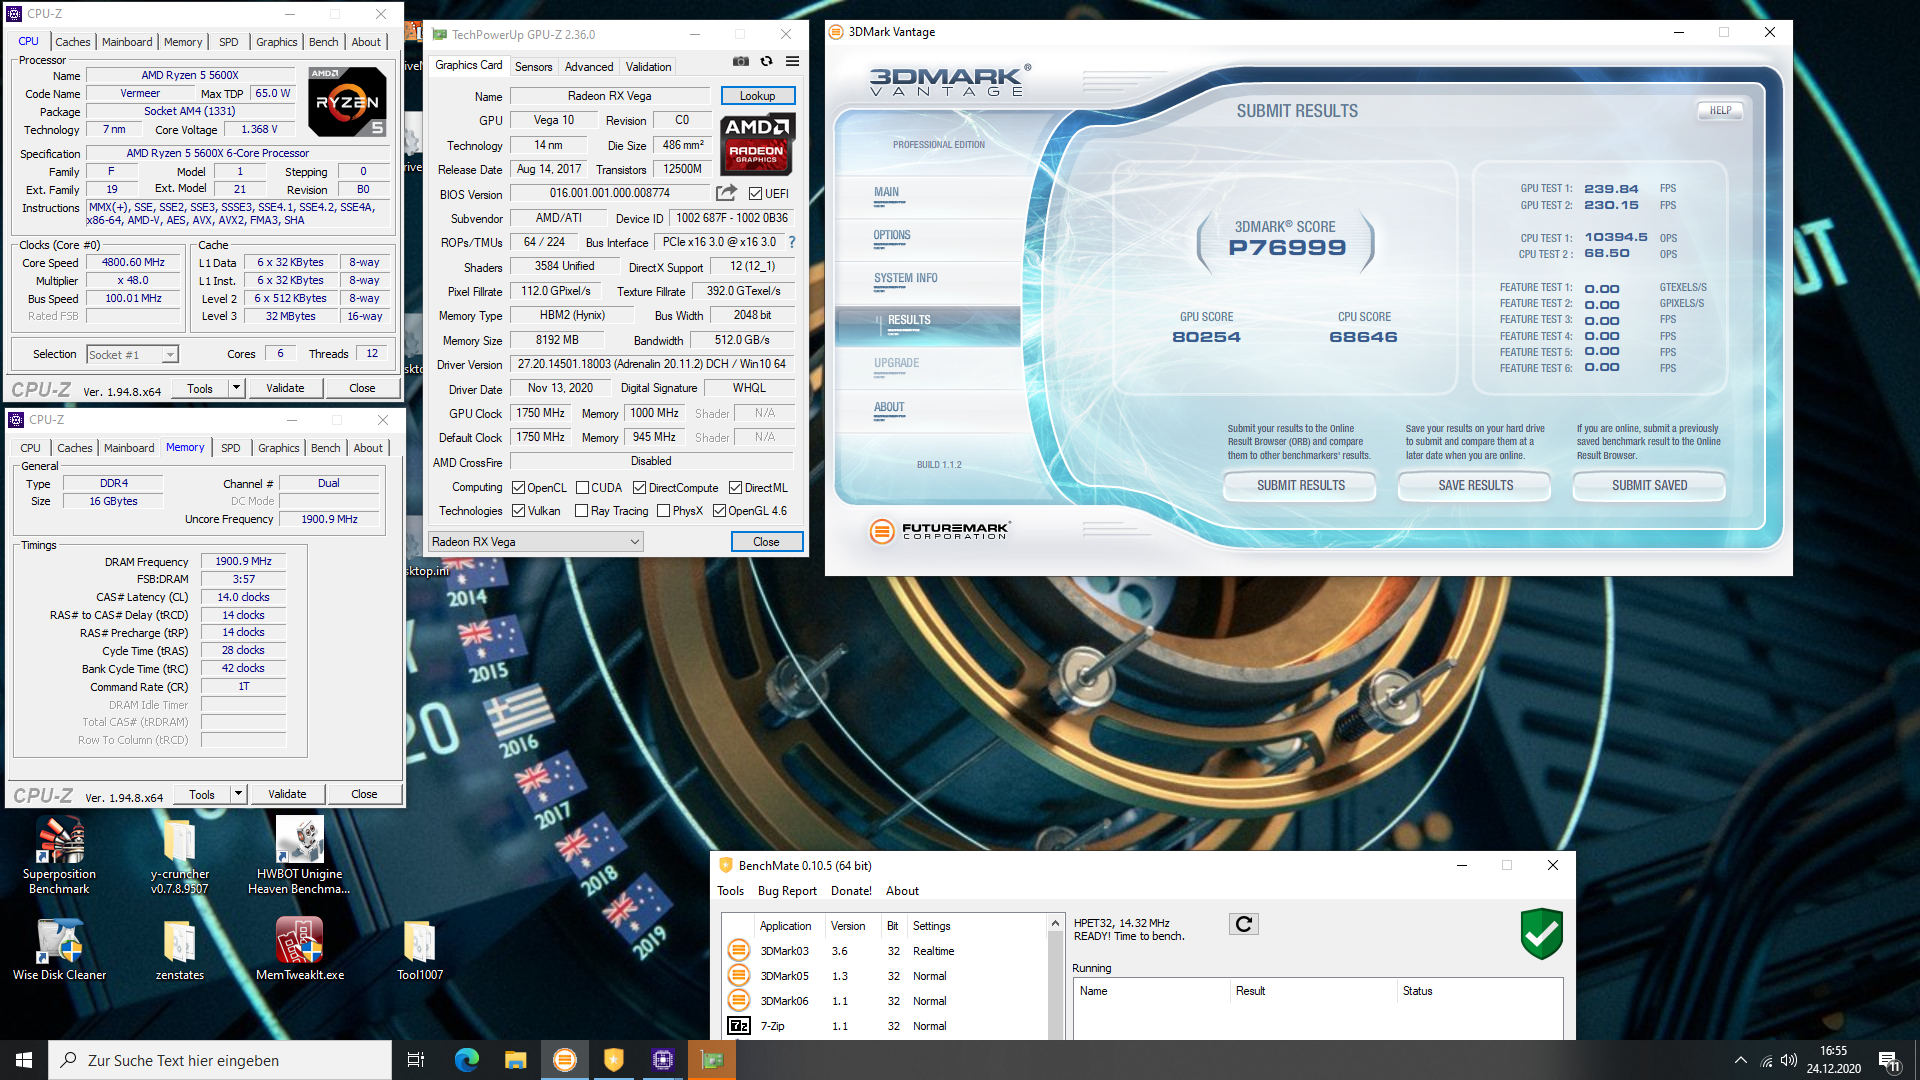Select the 3DMark03 icon in BenchMate list

(x=738, y=950)
